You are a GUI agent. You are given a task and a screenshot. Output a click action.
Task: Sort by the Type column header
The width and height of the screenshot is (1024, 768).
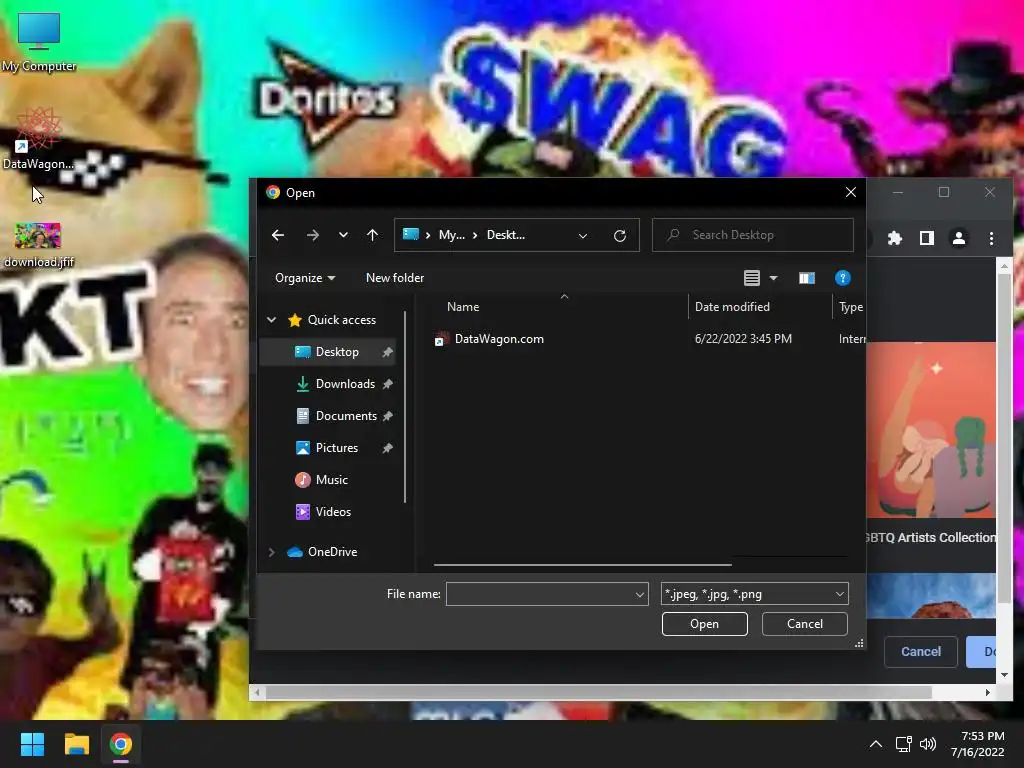tap(850, 307)
